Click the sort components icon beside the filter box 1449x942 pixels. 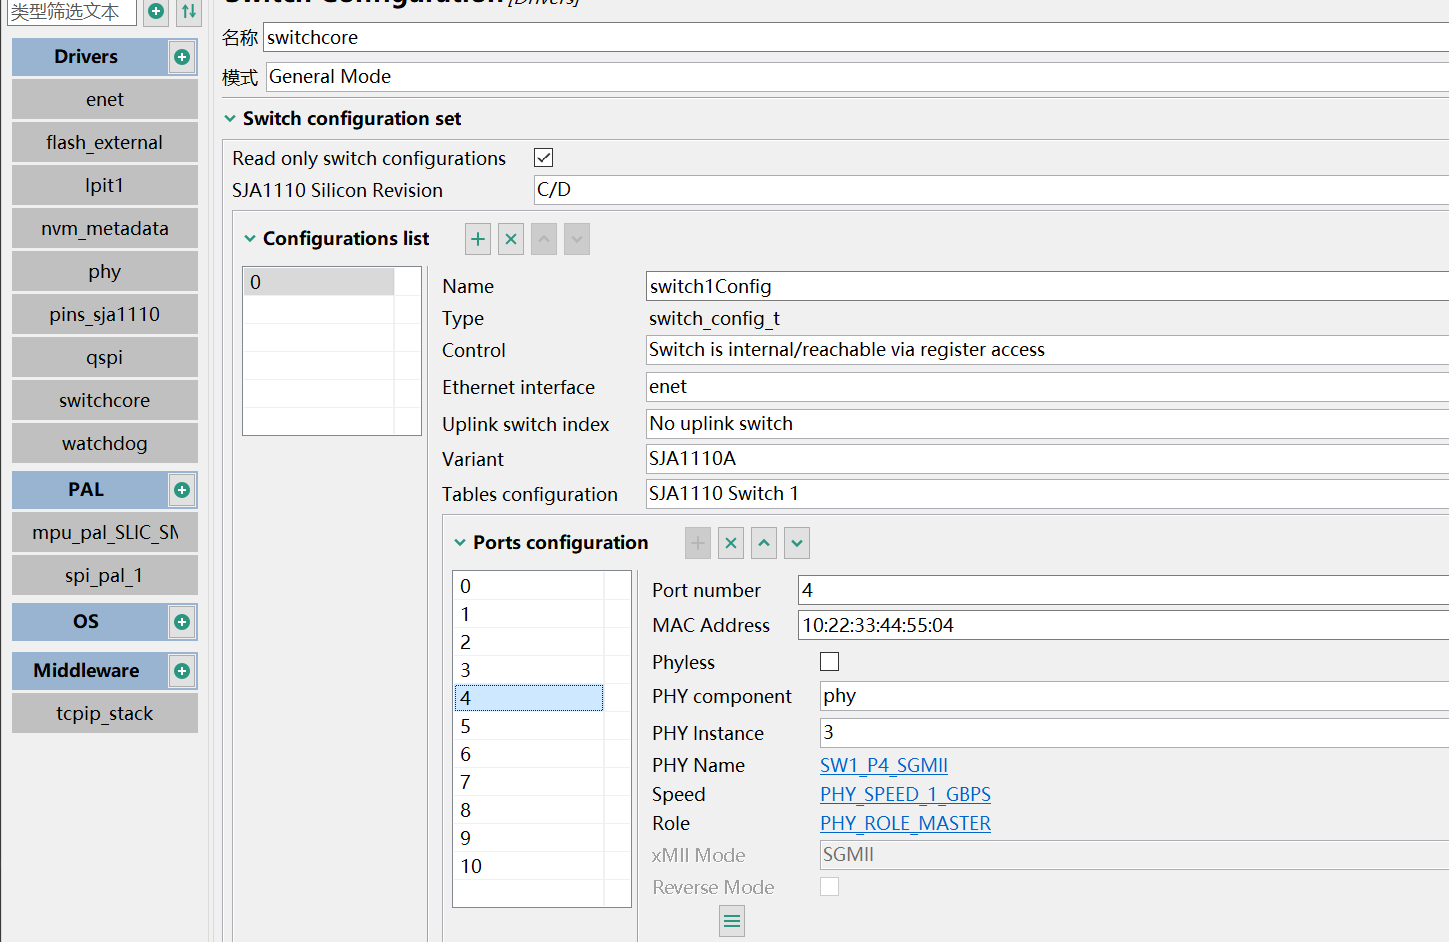189,13
